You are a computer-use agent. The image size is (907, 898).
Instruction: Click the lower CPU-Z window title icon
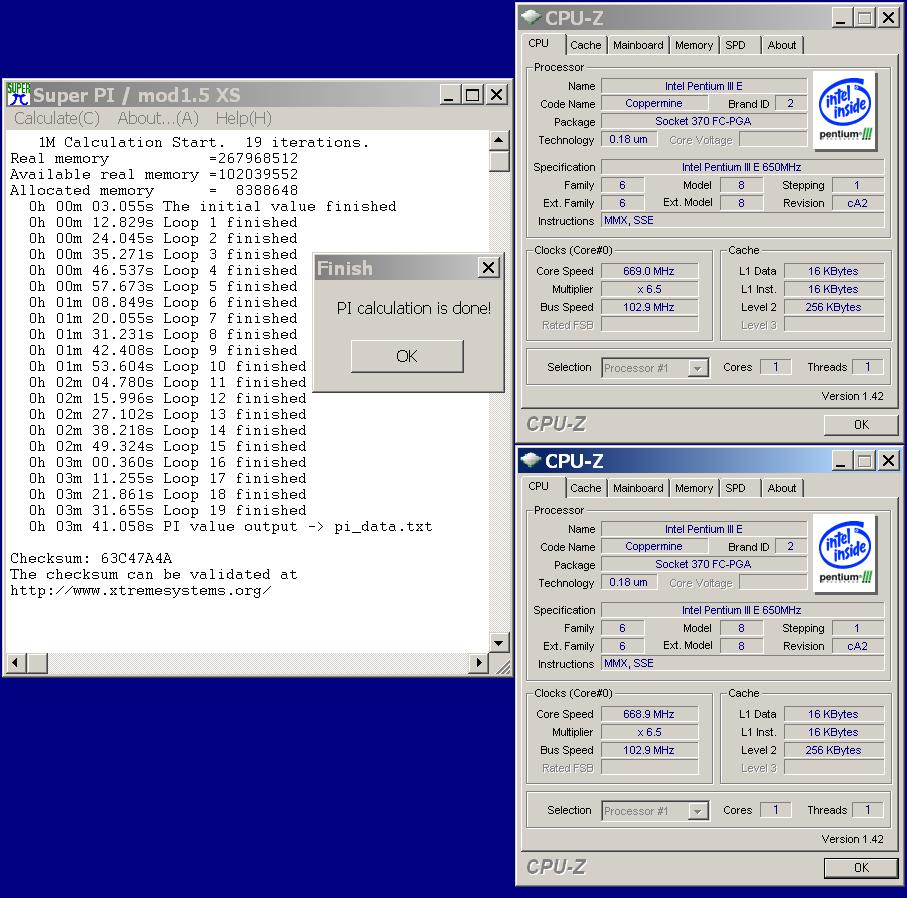click(530, 461)
